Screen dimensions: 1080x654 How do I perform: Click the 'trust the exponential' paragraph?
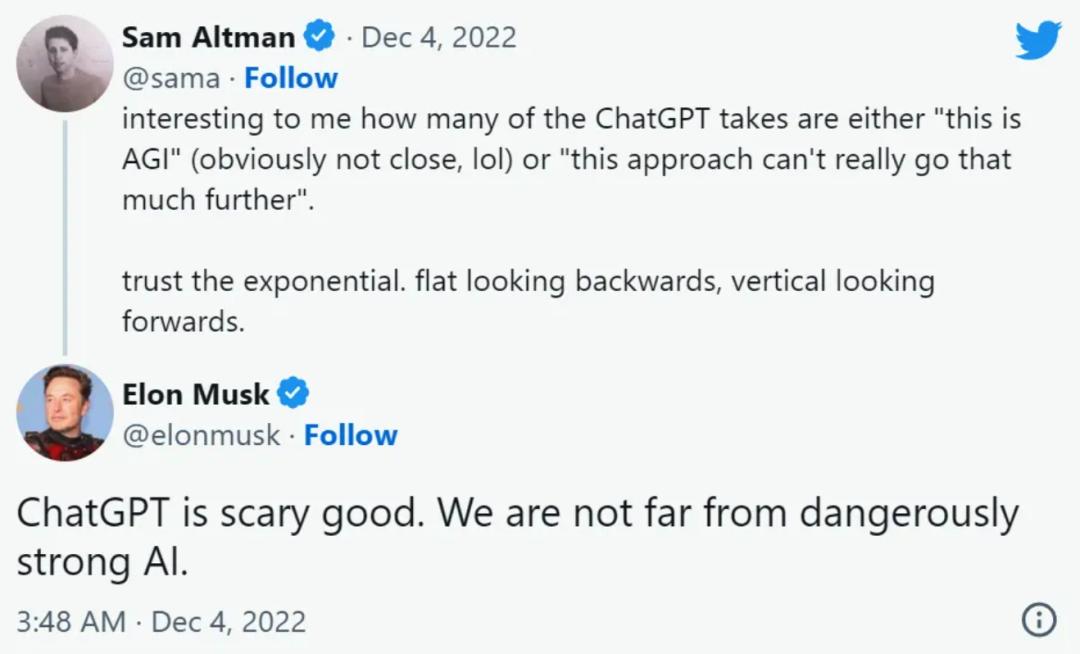[527, 282]
